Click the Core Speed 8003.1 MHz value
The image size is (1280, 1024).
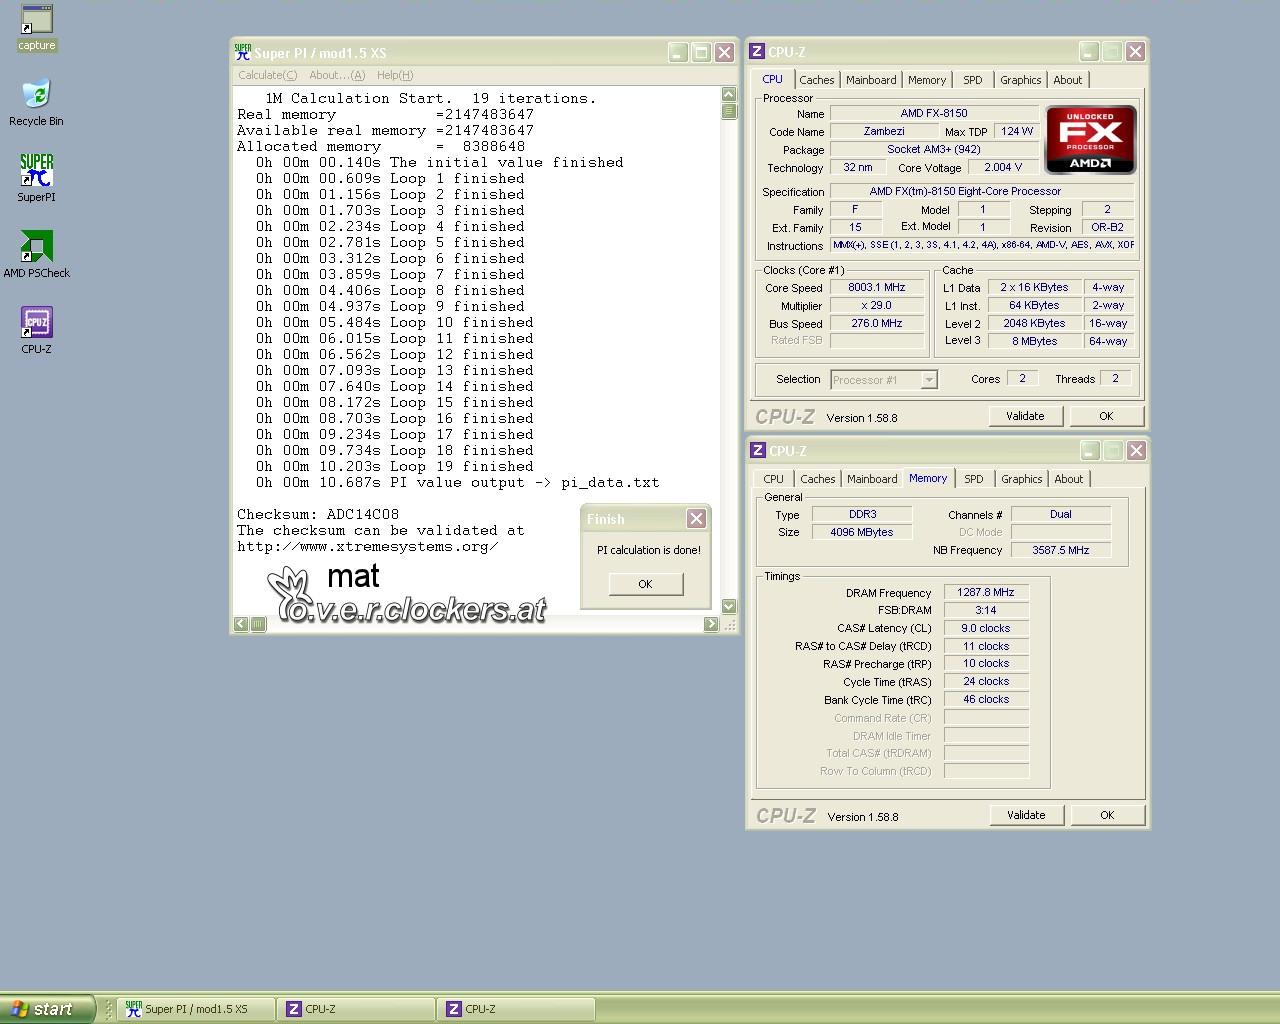click(877, 287)
